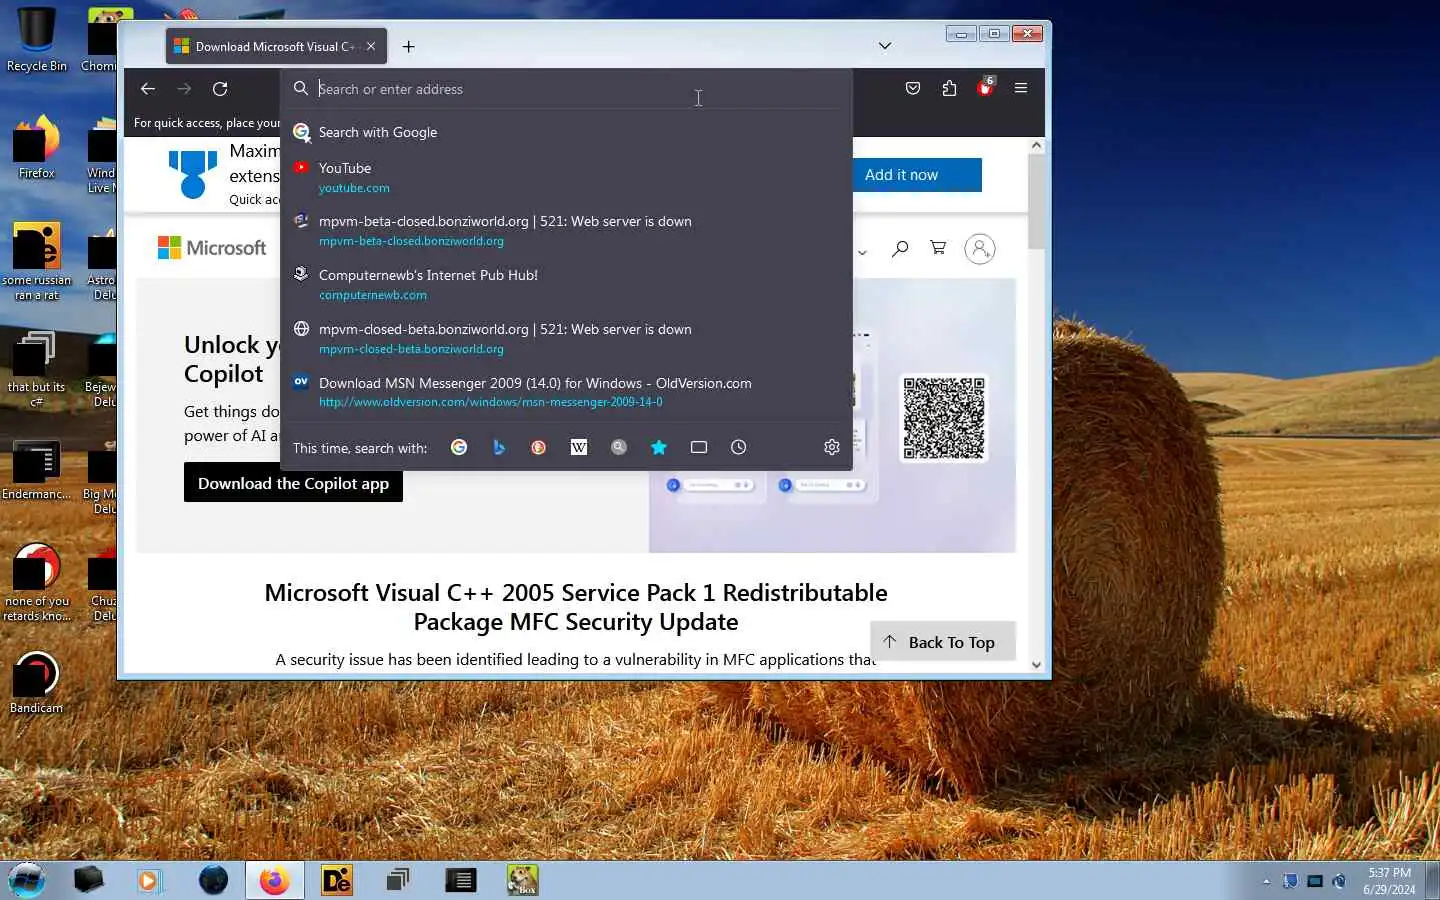Screen dimensions: 1440x900
Task: Search this time with Google icon
Action: (459, 447)
